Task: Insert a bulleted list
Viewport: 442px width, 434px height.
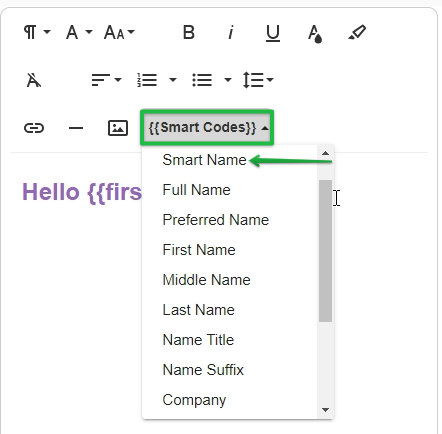Action: (x=202, y=80)
